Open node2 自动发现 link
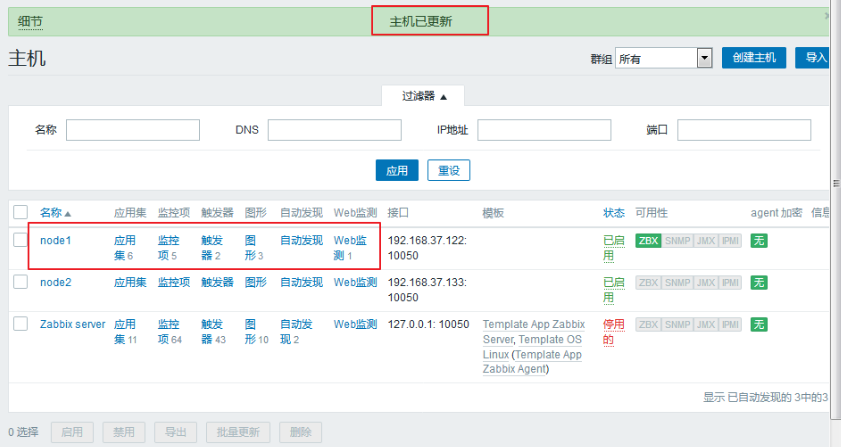The width and height of the screenshot is (841, 447). coord(301,282)
